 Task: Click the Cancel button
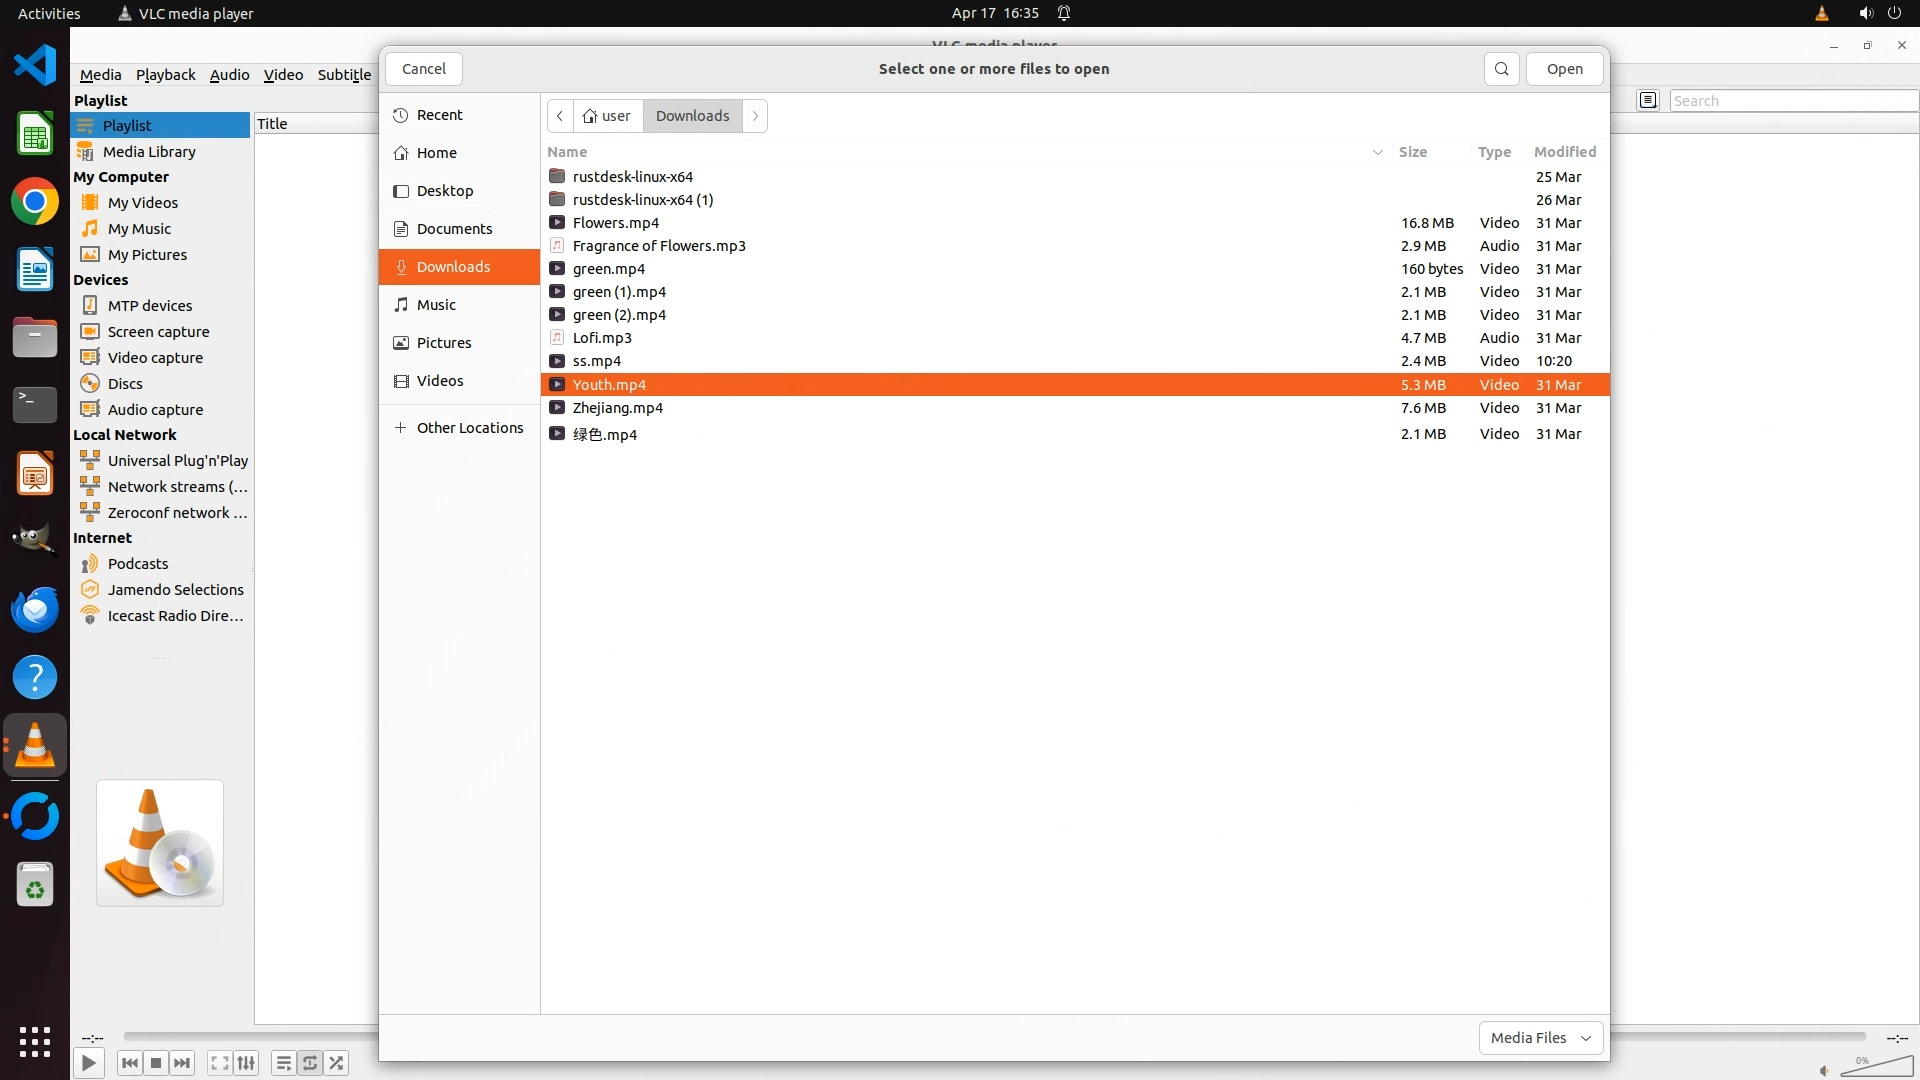[x=423, y=69]
